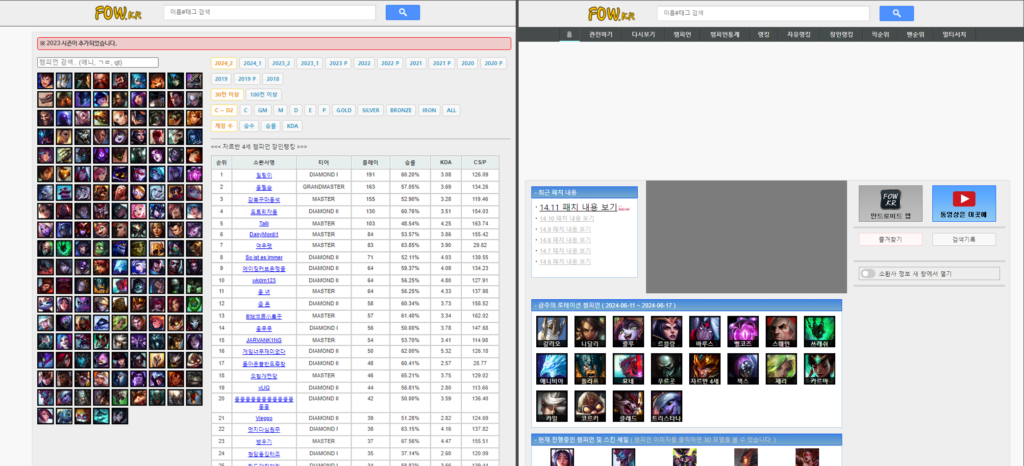The image size is (1024, 466).
Task: Go to the 멀티서치 menu tab
Action: point(953,35)
